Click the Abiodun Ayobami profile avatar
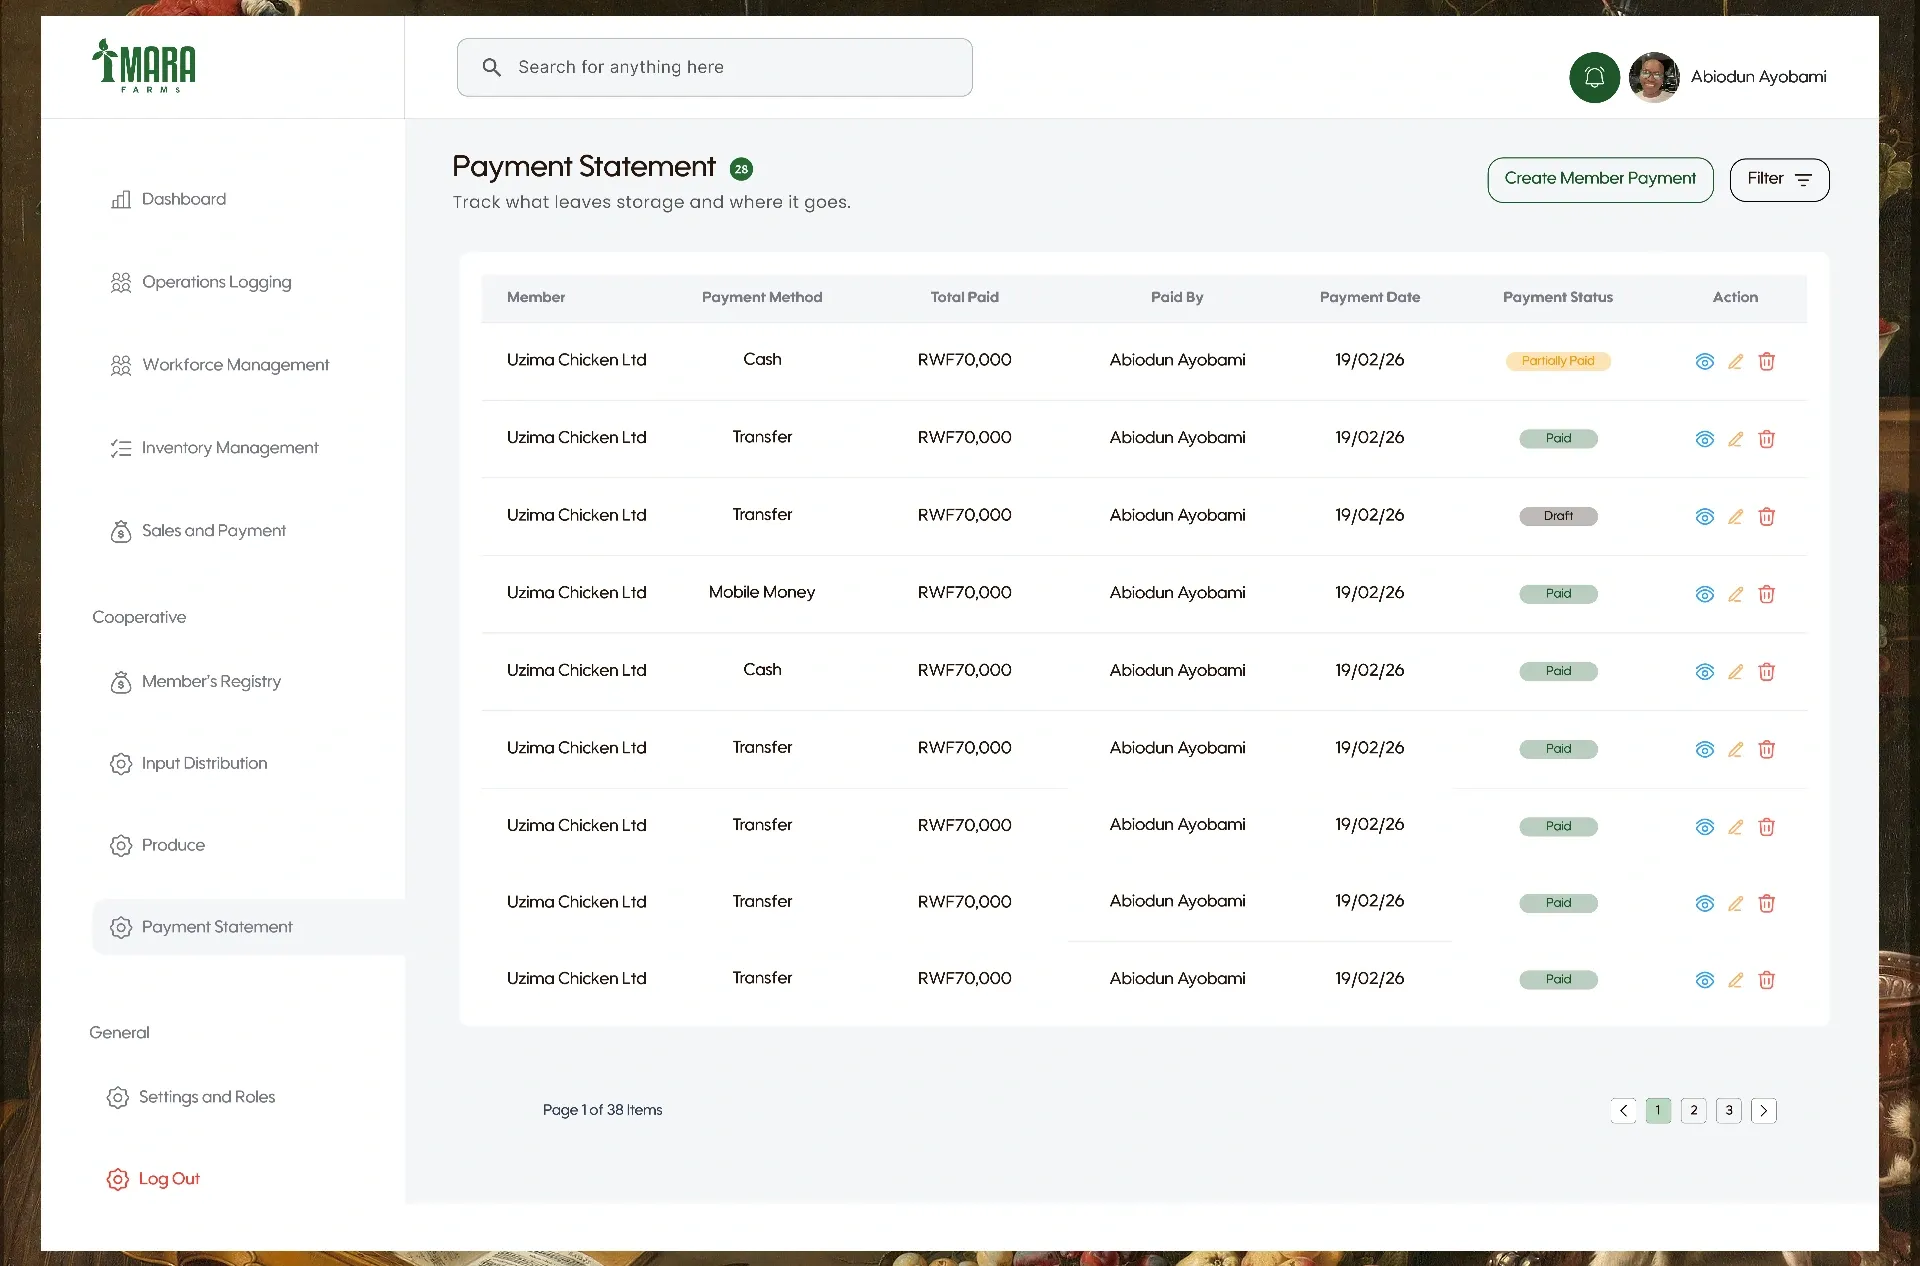The height and width of the screenshot is (1266, 1920). point(1654,77)
